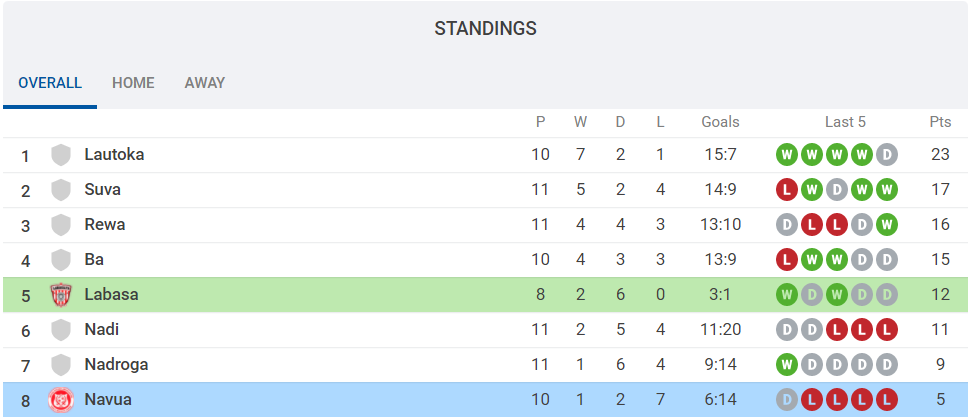This screenshot has height=420, width=970.
Task: Switch to the HOME standings tab
Action: 133,83
